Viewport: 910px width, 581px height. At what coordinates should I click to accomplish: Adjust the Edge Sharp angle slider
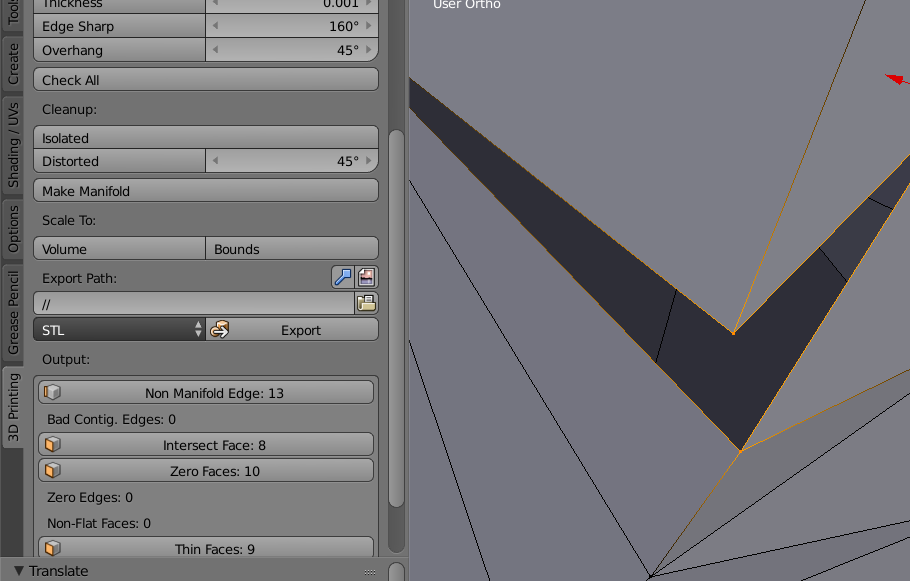click(291, 26)
